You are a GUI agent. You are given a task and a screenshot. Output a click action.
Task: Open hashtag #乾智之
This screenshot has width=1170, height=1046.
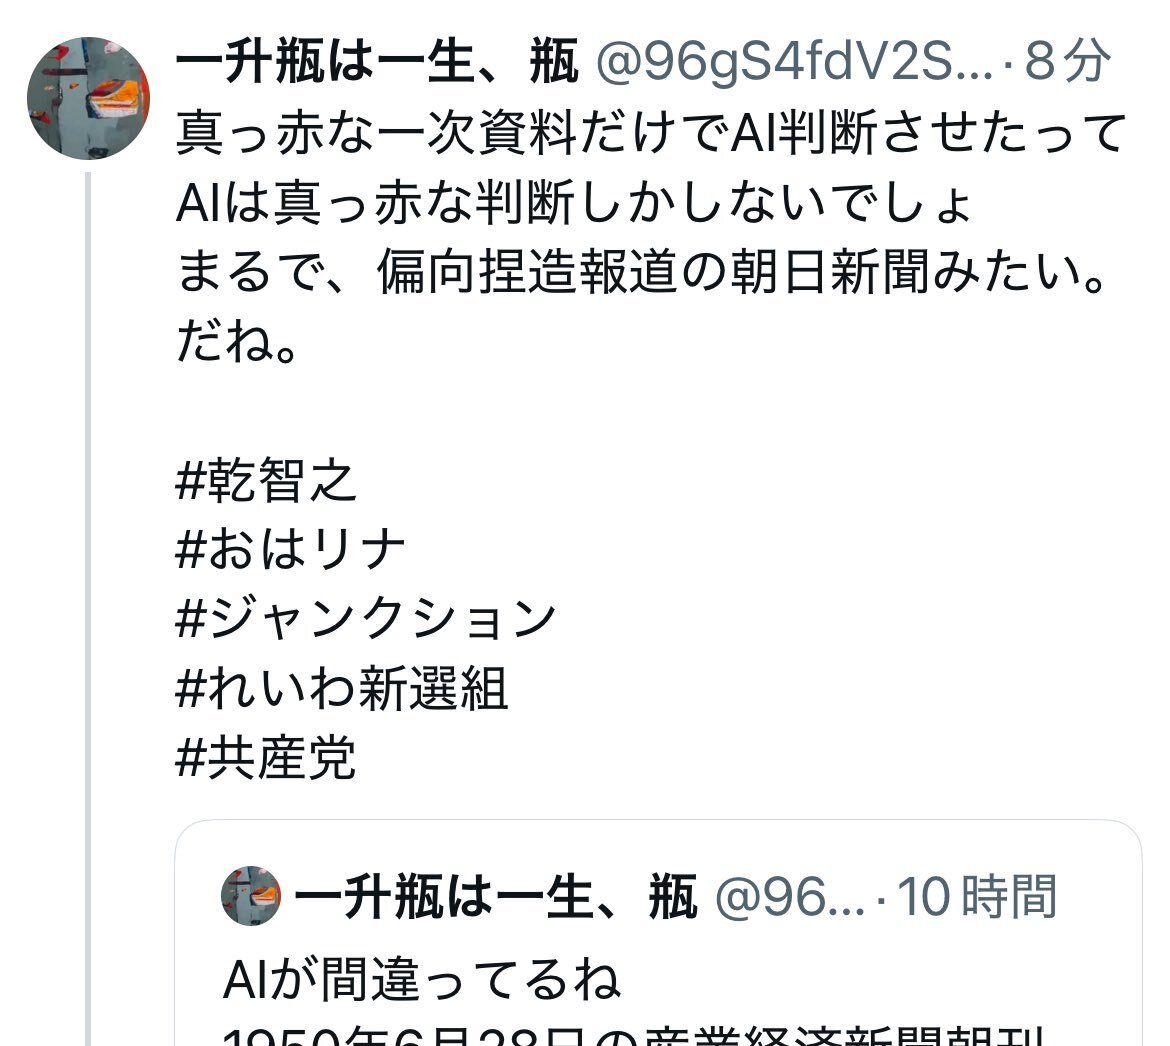tap(266, 480)
